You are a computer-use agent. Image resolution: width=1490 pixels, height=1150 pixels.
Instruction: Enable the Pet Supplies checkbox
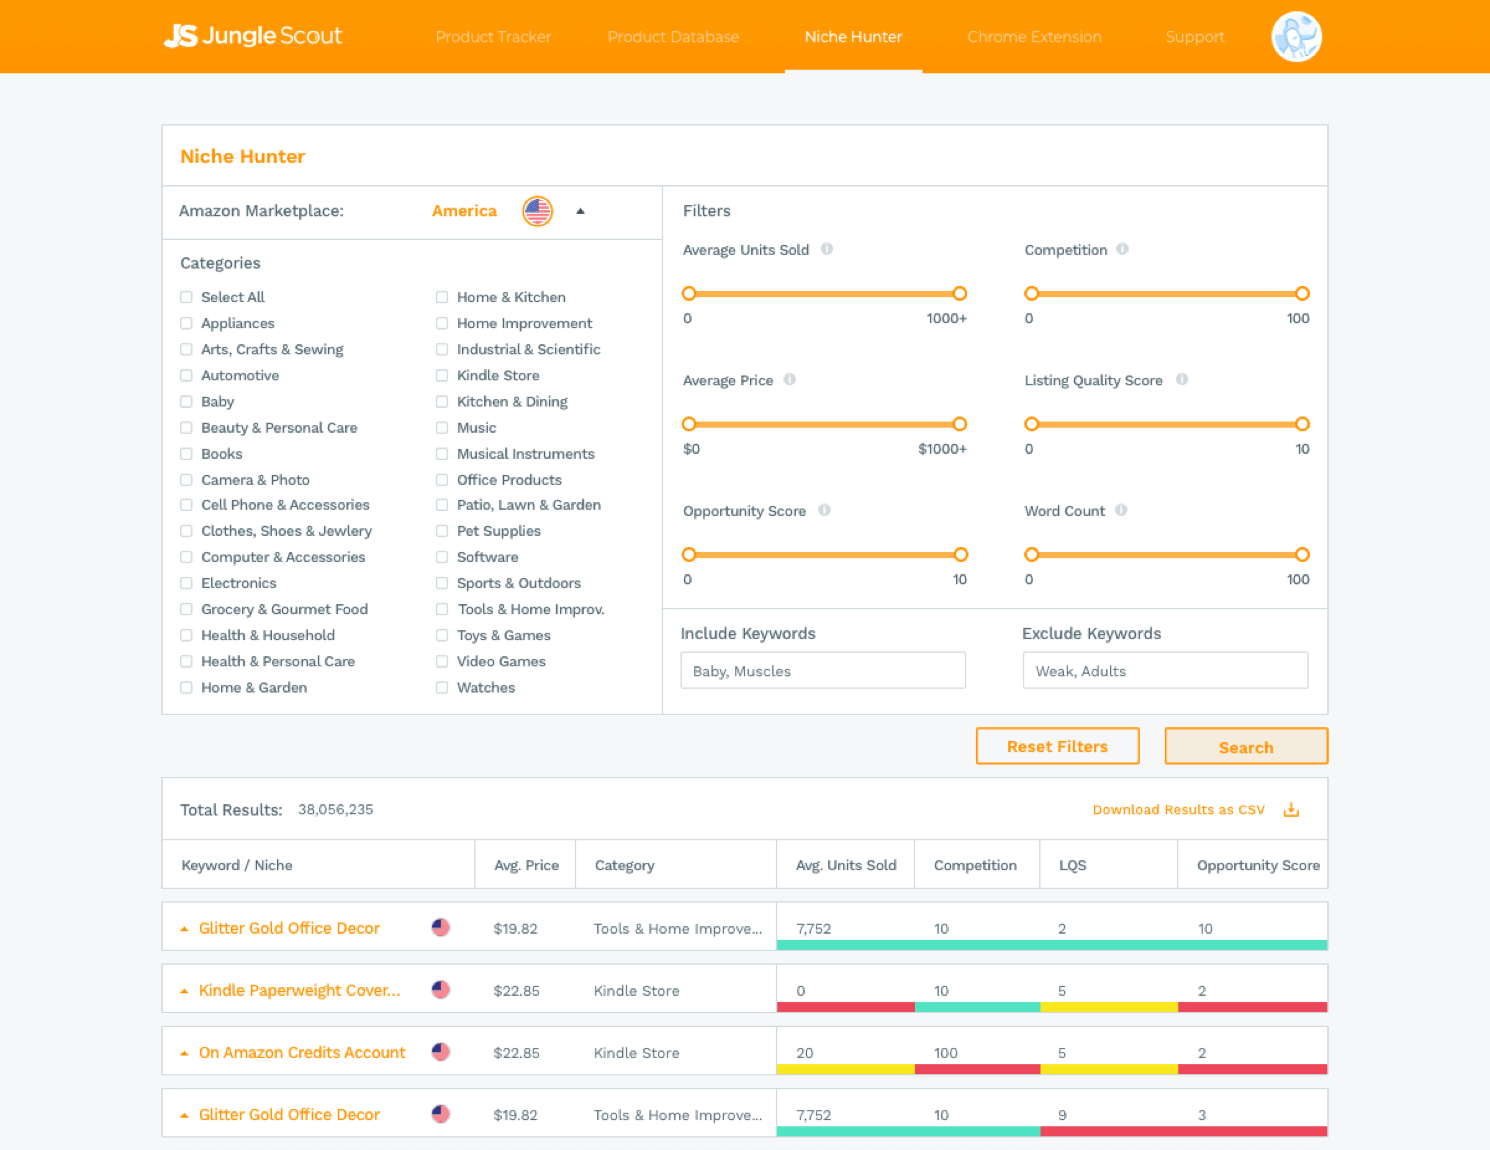[442, 531]
